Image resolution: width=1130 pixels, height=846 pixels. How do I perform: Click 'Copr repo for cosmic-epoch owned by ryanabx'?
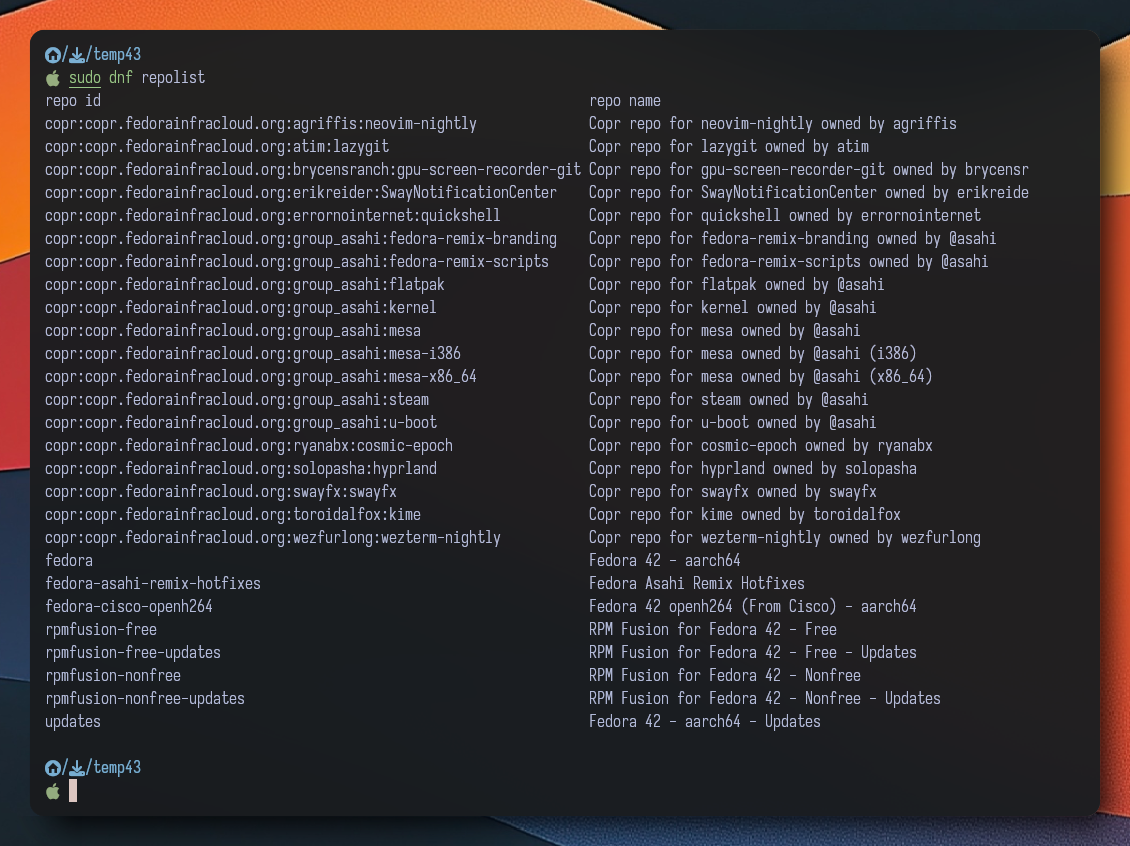click(x=760, y=447)
